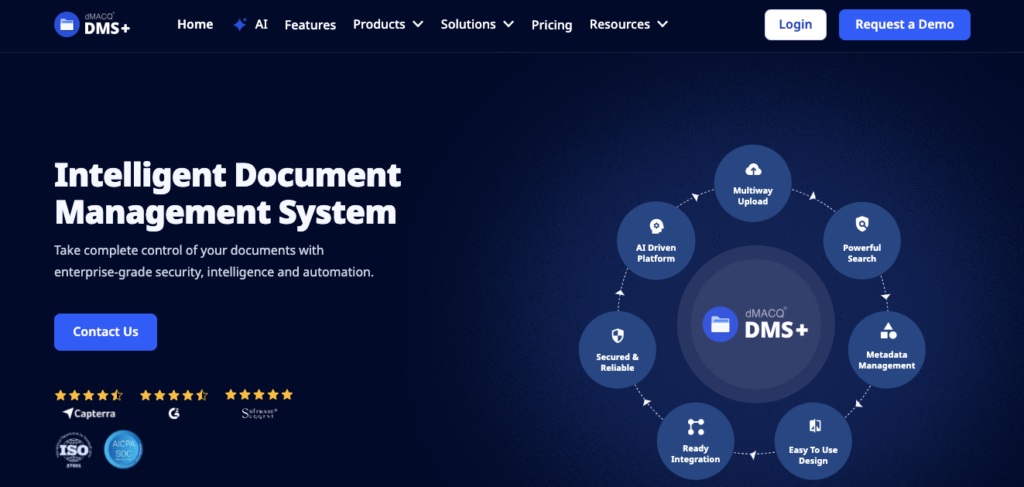Click the G2 logo
The image size is (1024, 487).
click(174, 413)
